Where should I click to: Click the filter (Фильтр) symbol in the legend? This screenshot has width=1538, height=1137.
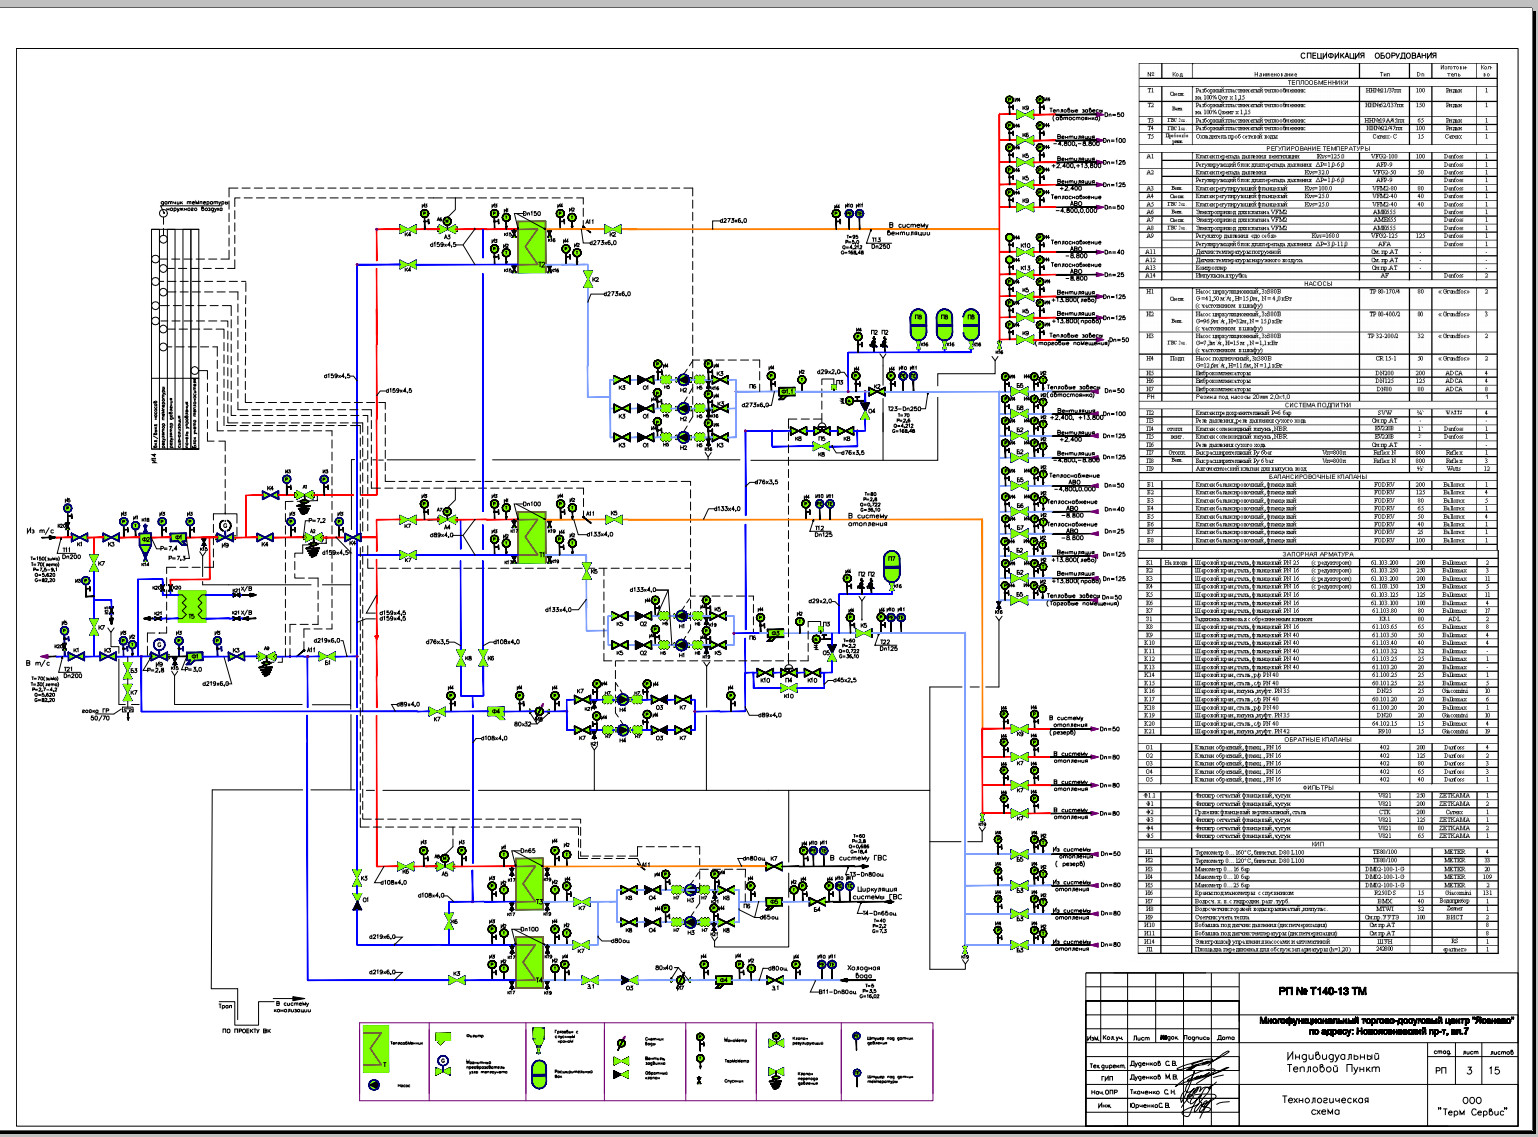[x=443, y=1037]
